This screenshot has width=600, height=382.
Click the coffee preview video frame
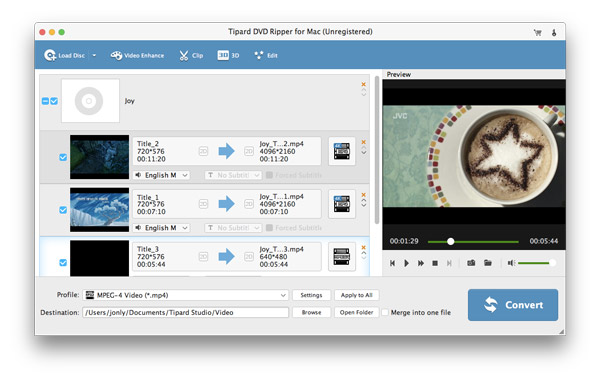tap(474, 156)
